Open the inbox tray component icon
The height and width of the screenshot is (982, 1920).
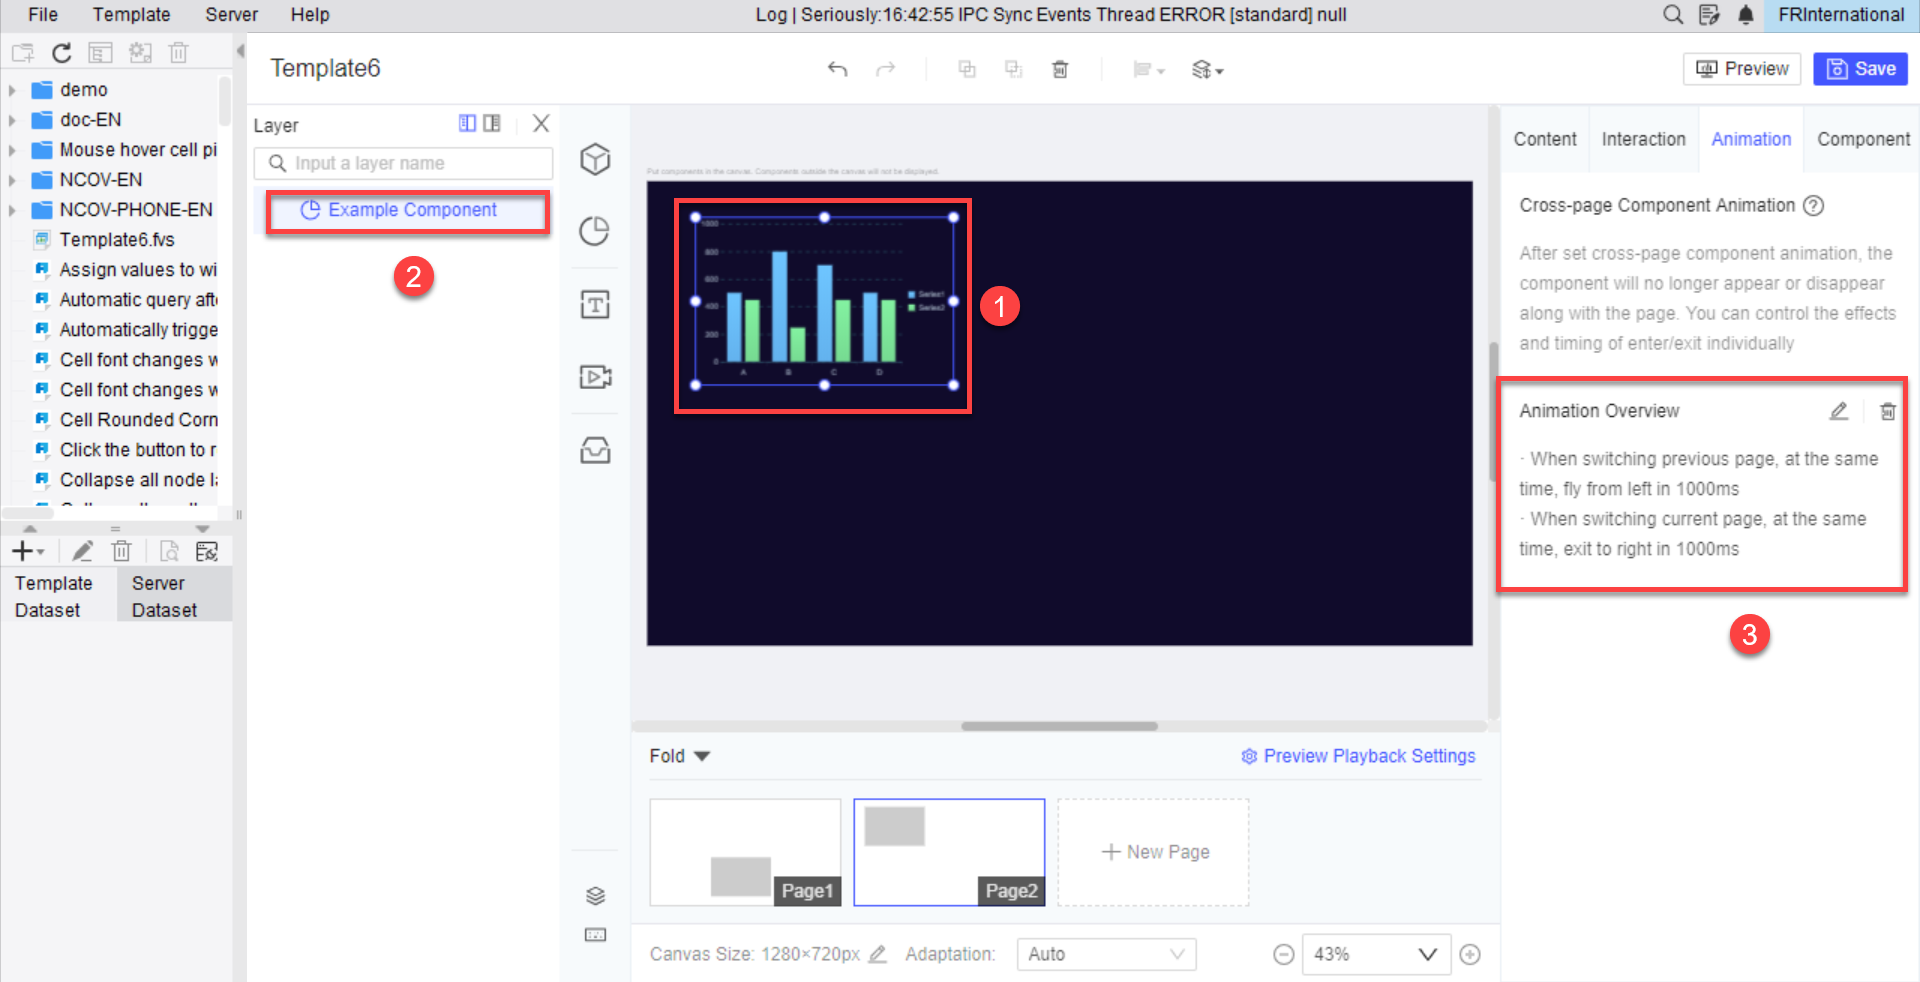[595, 450]
